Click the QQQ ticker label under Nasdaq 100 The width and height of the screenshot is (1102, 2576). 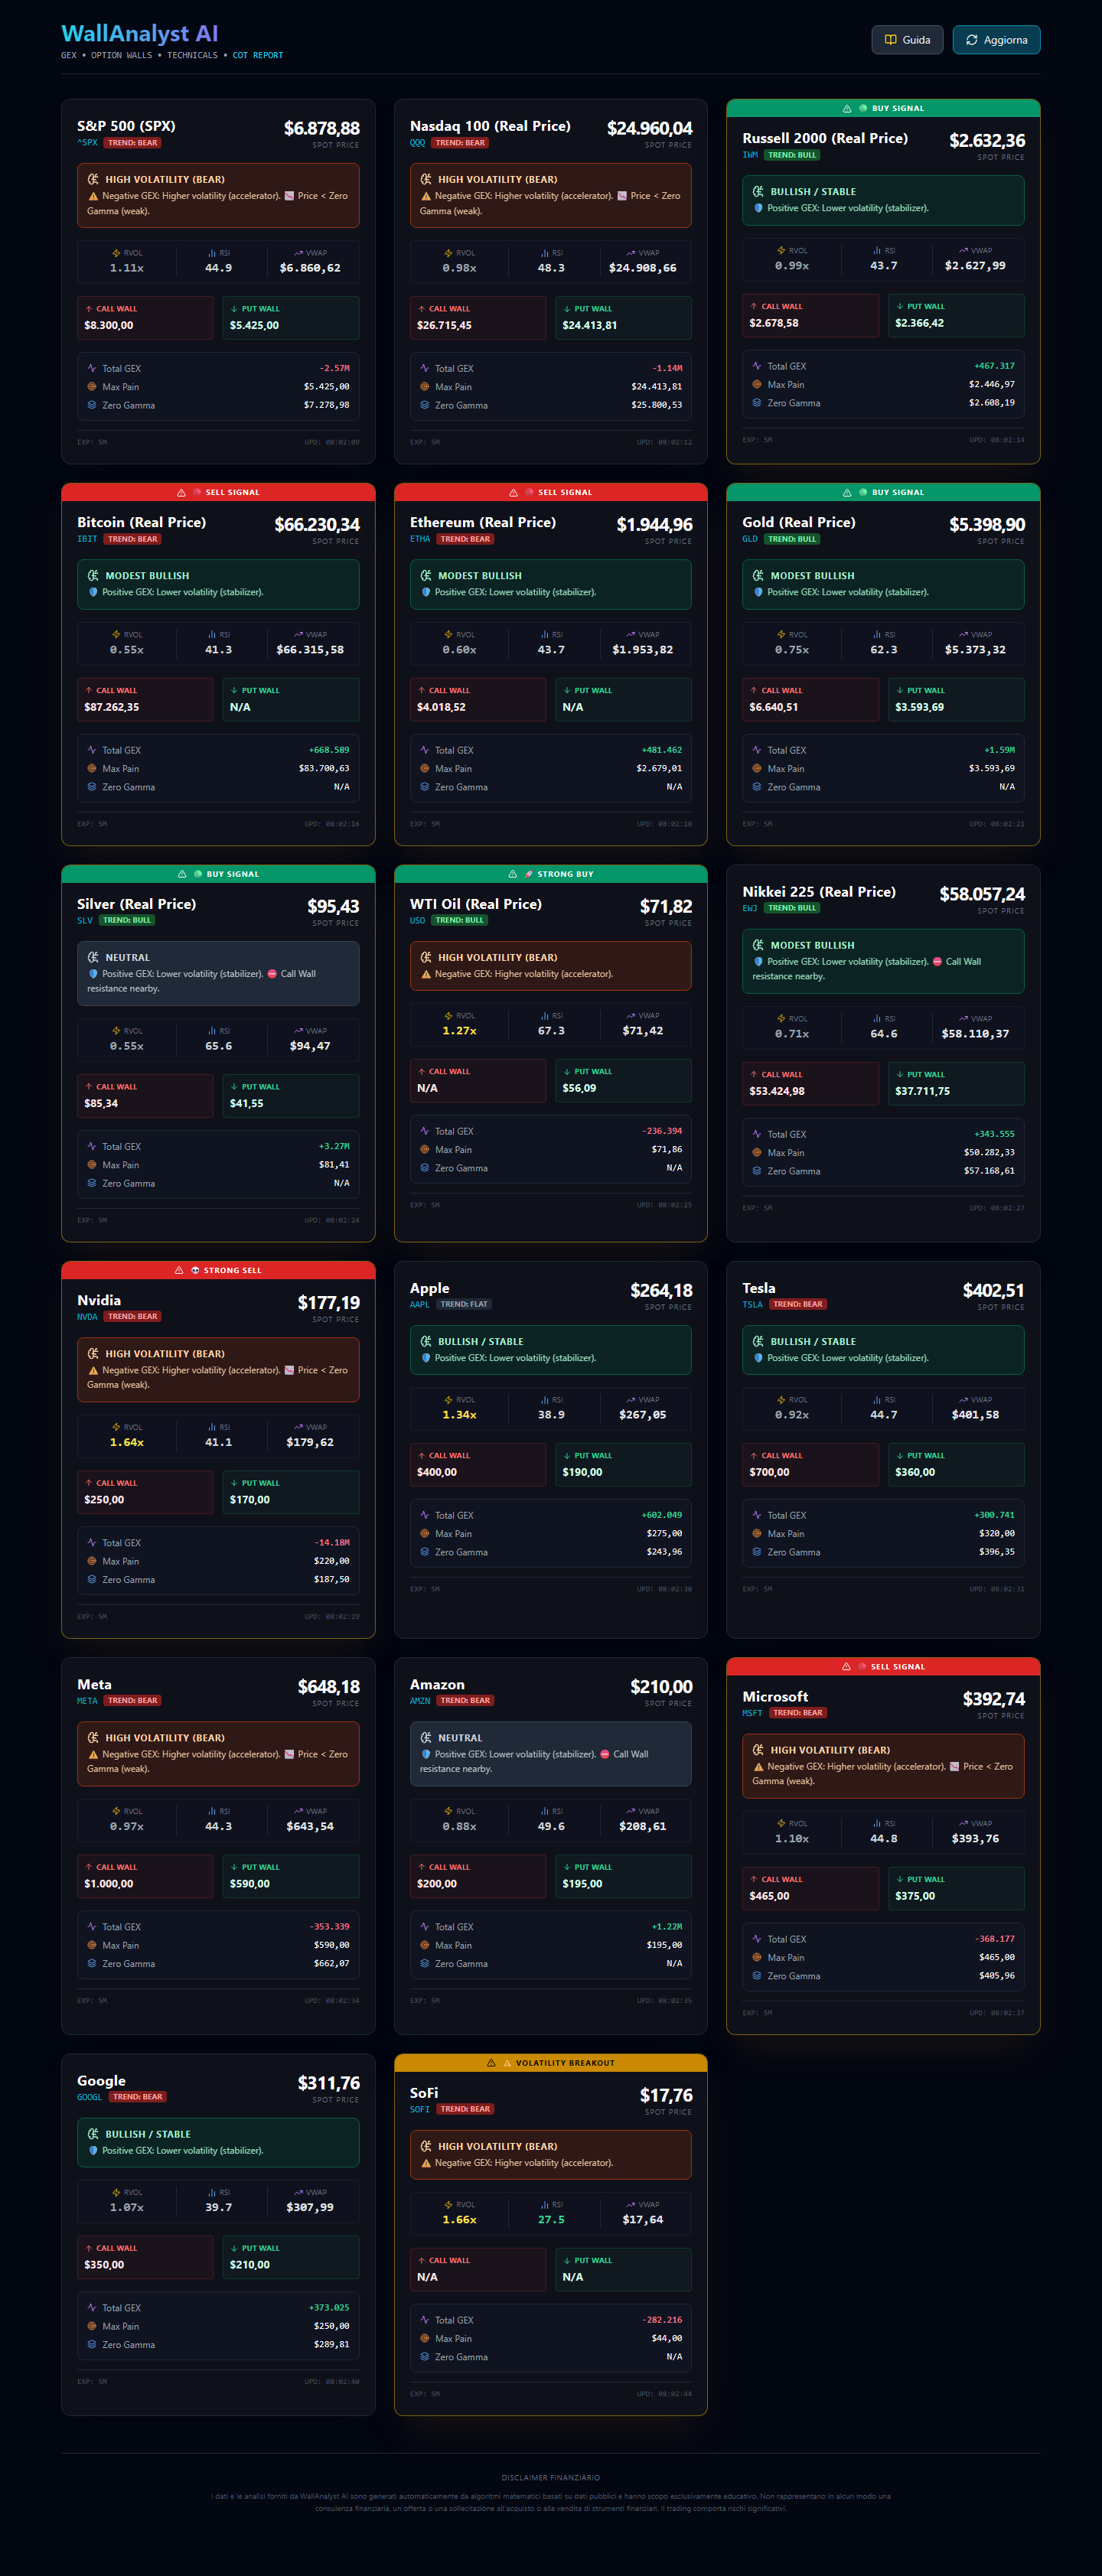coord(417,143)
